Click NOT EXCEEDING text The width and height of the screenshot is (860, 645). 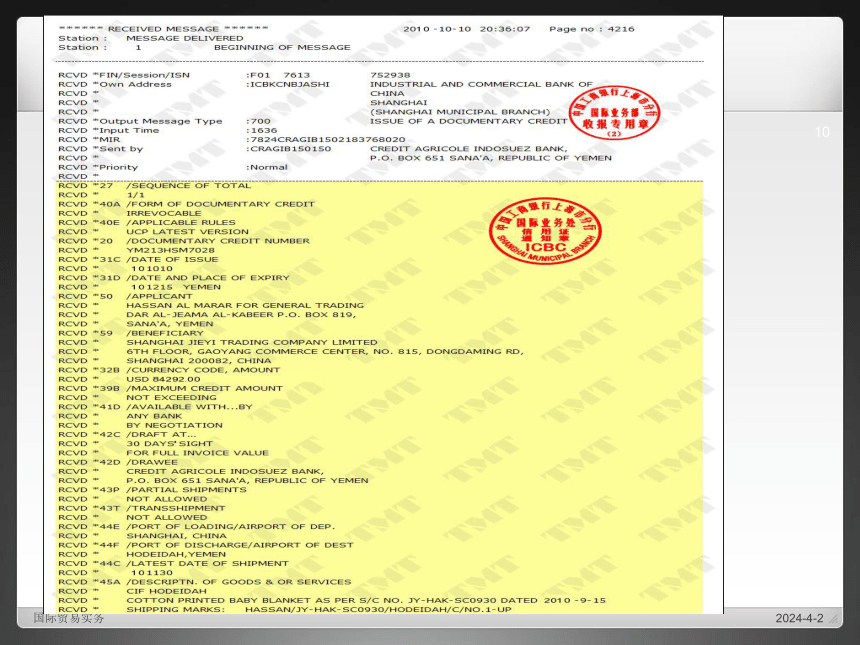coord(172,398)
